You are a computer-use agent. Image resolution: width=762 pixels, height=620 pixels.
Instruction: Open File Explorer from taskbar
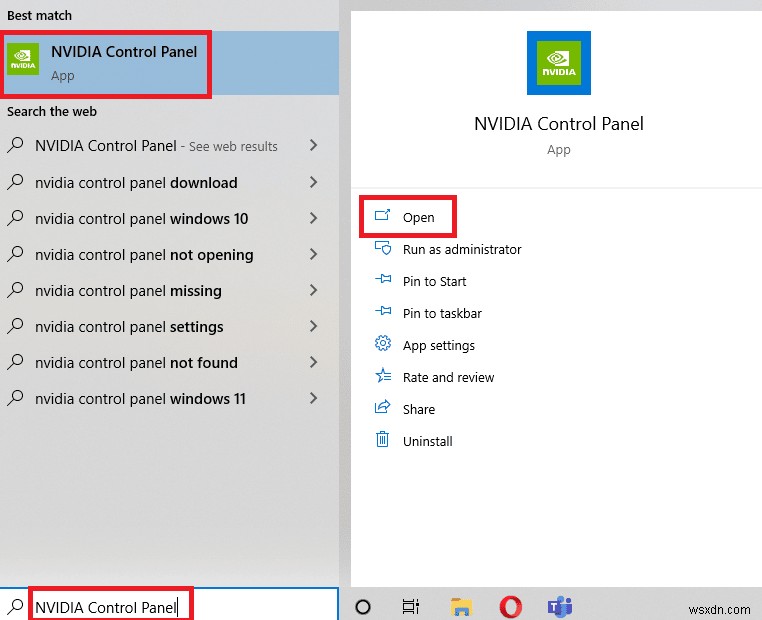point(461,607)
